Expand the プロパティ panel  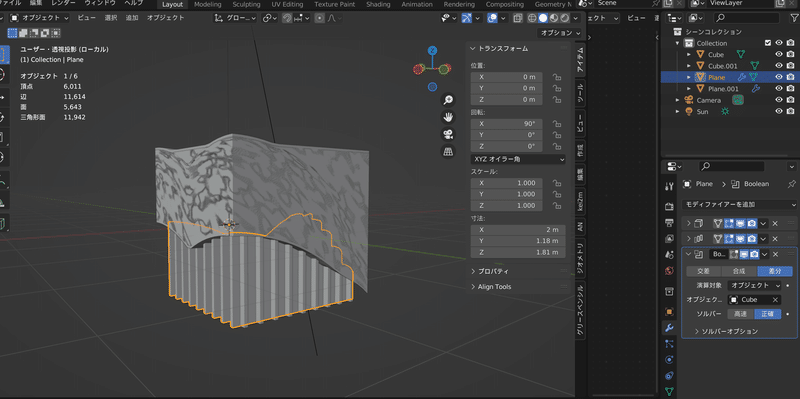tap(473, 271)
